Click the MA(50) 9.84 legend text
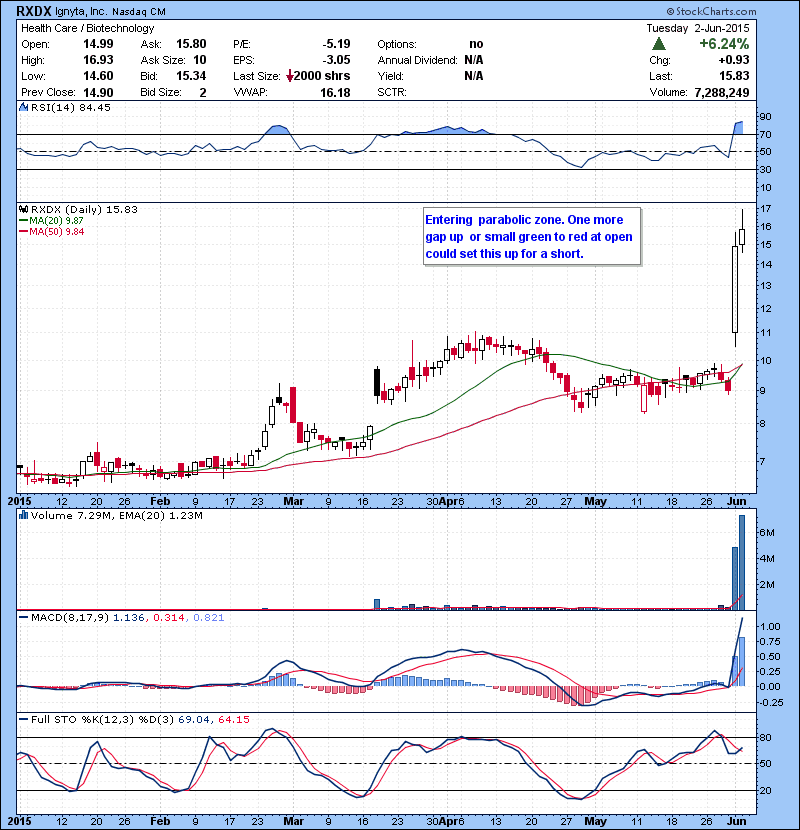This screenshot has width=800, height=830. tap(56, 232)
